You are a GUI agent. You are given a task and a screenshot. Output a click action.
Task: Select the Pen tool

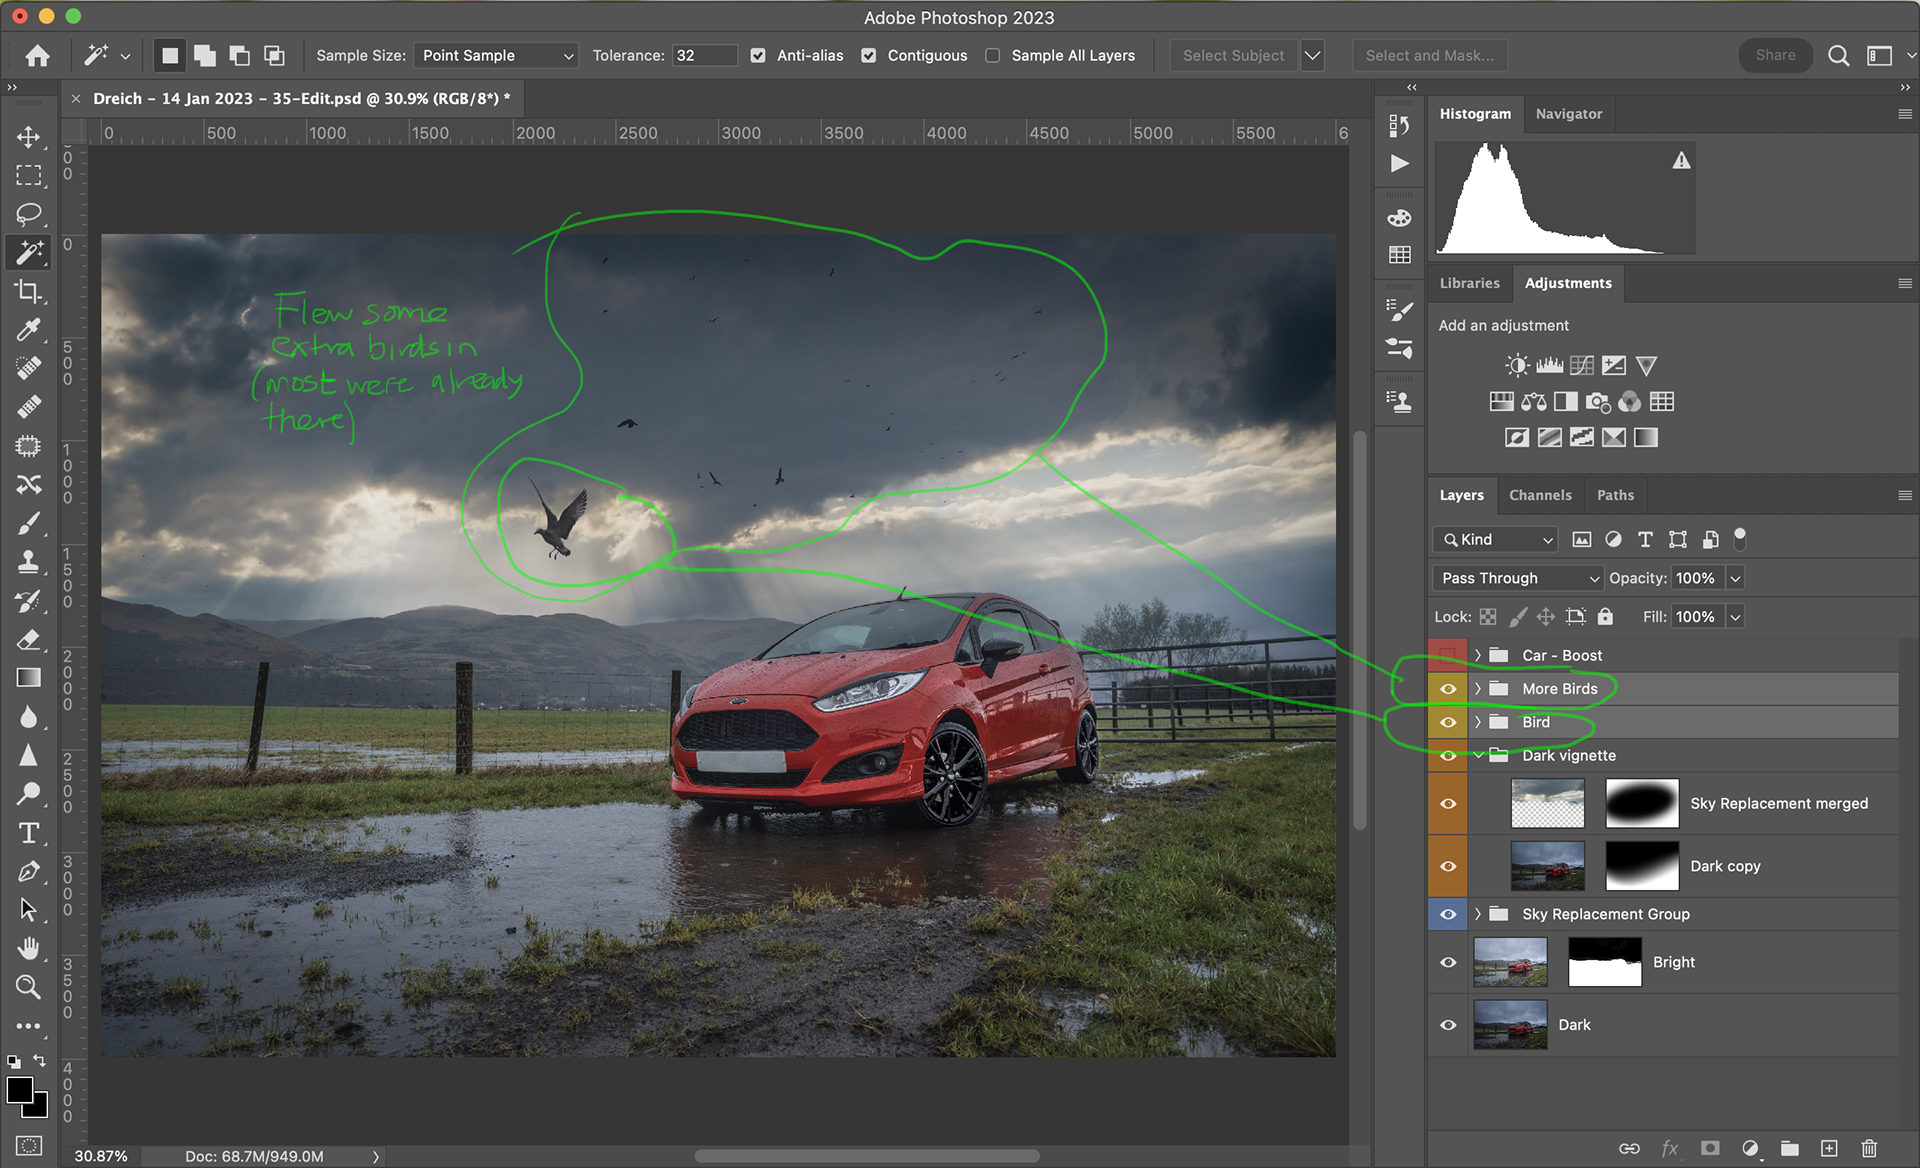coord(29,871)
